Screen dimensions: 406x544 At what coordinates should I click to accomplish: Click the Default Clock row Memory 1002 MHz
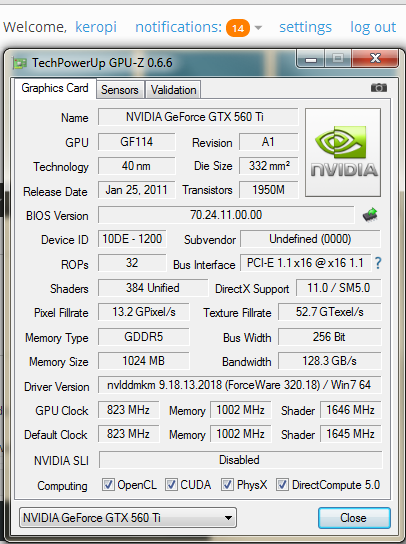[240, 434]
